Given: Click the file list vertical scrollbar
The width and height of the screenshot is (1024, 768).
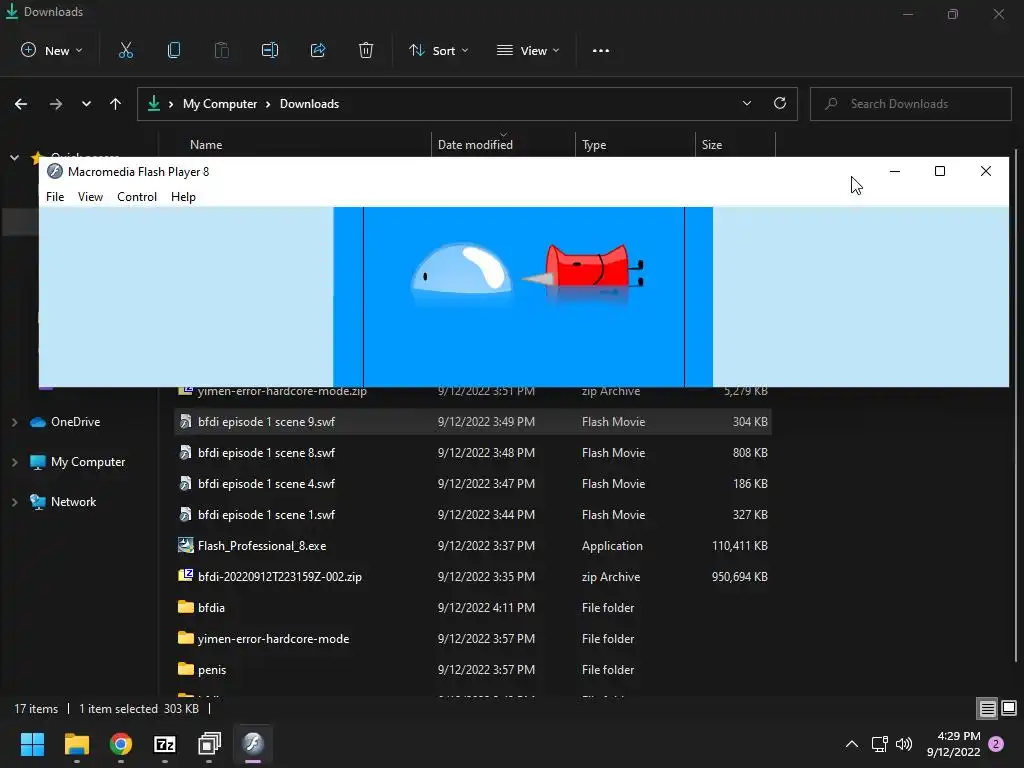Looking at the screenshot, I should pyautogui.click(x=1016, y=405).
